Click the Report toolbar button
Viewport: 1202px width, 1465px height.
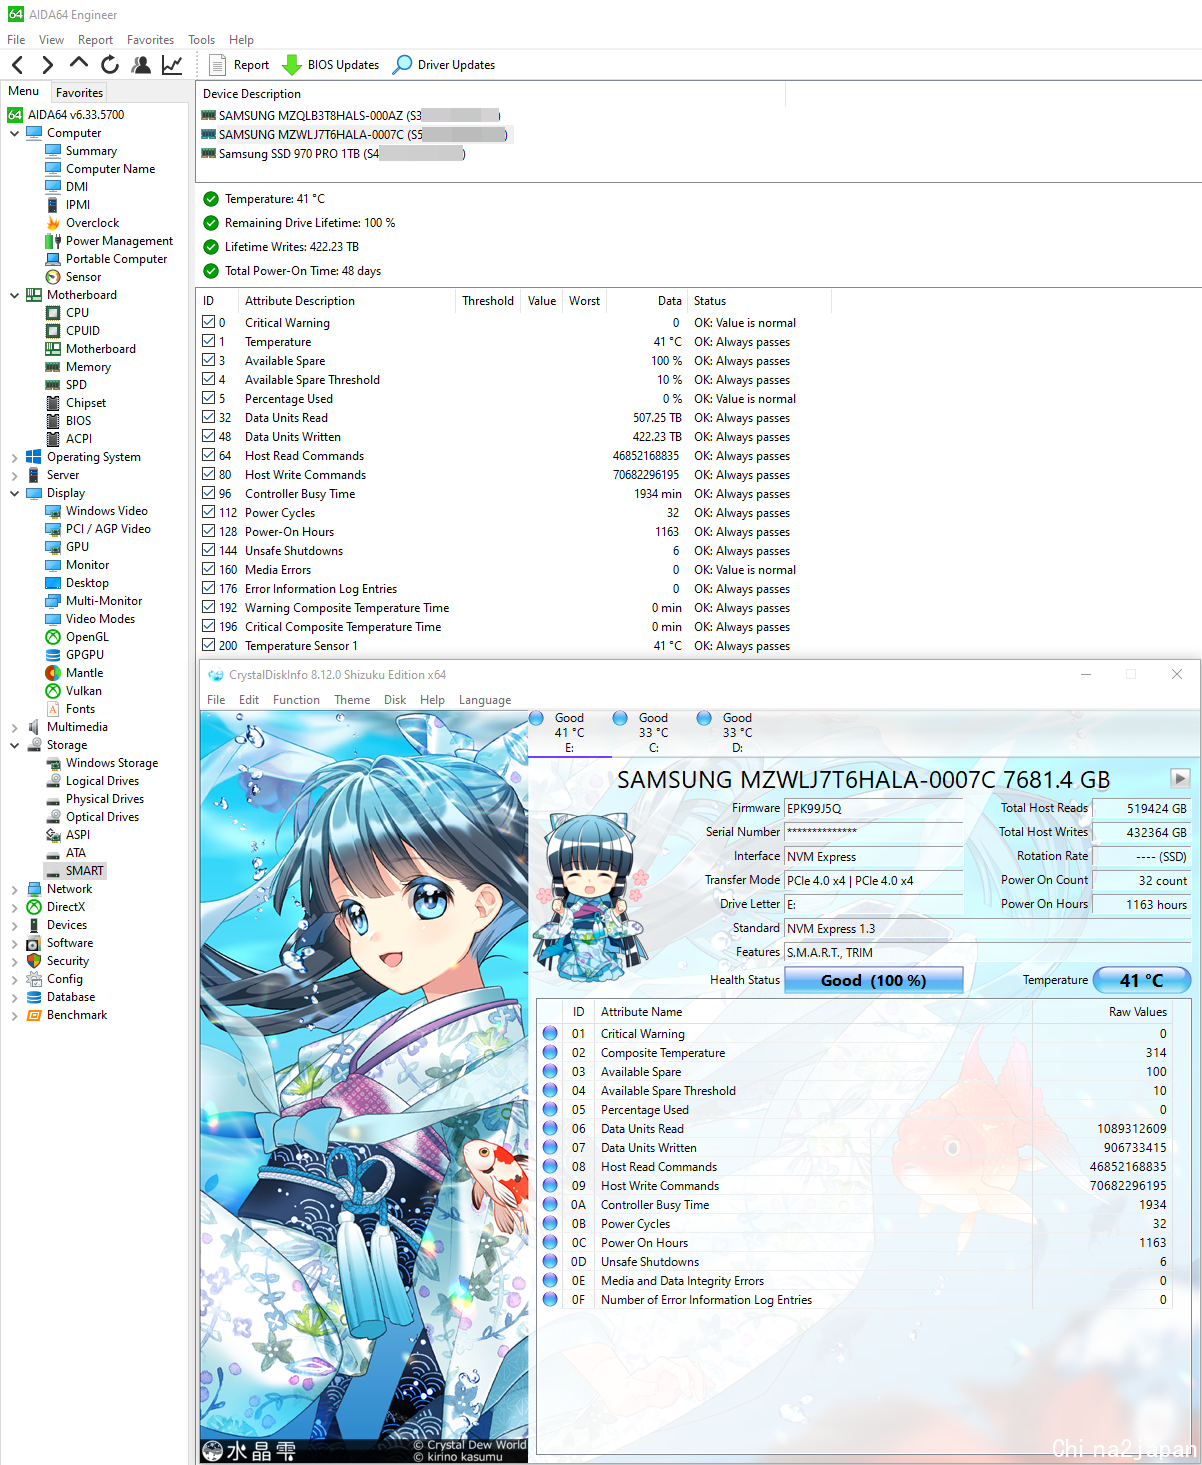(x=239, y=65)
